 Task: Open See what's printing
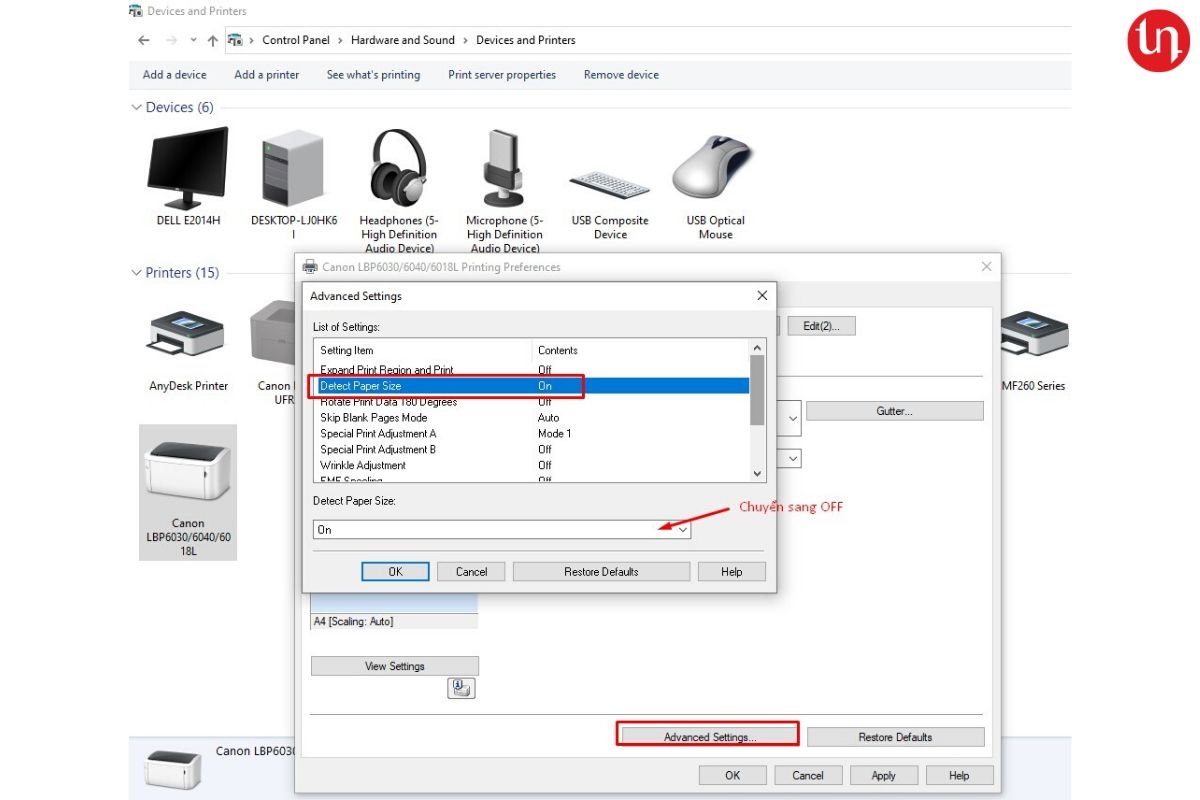pos(373,75)
